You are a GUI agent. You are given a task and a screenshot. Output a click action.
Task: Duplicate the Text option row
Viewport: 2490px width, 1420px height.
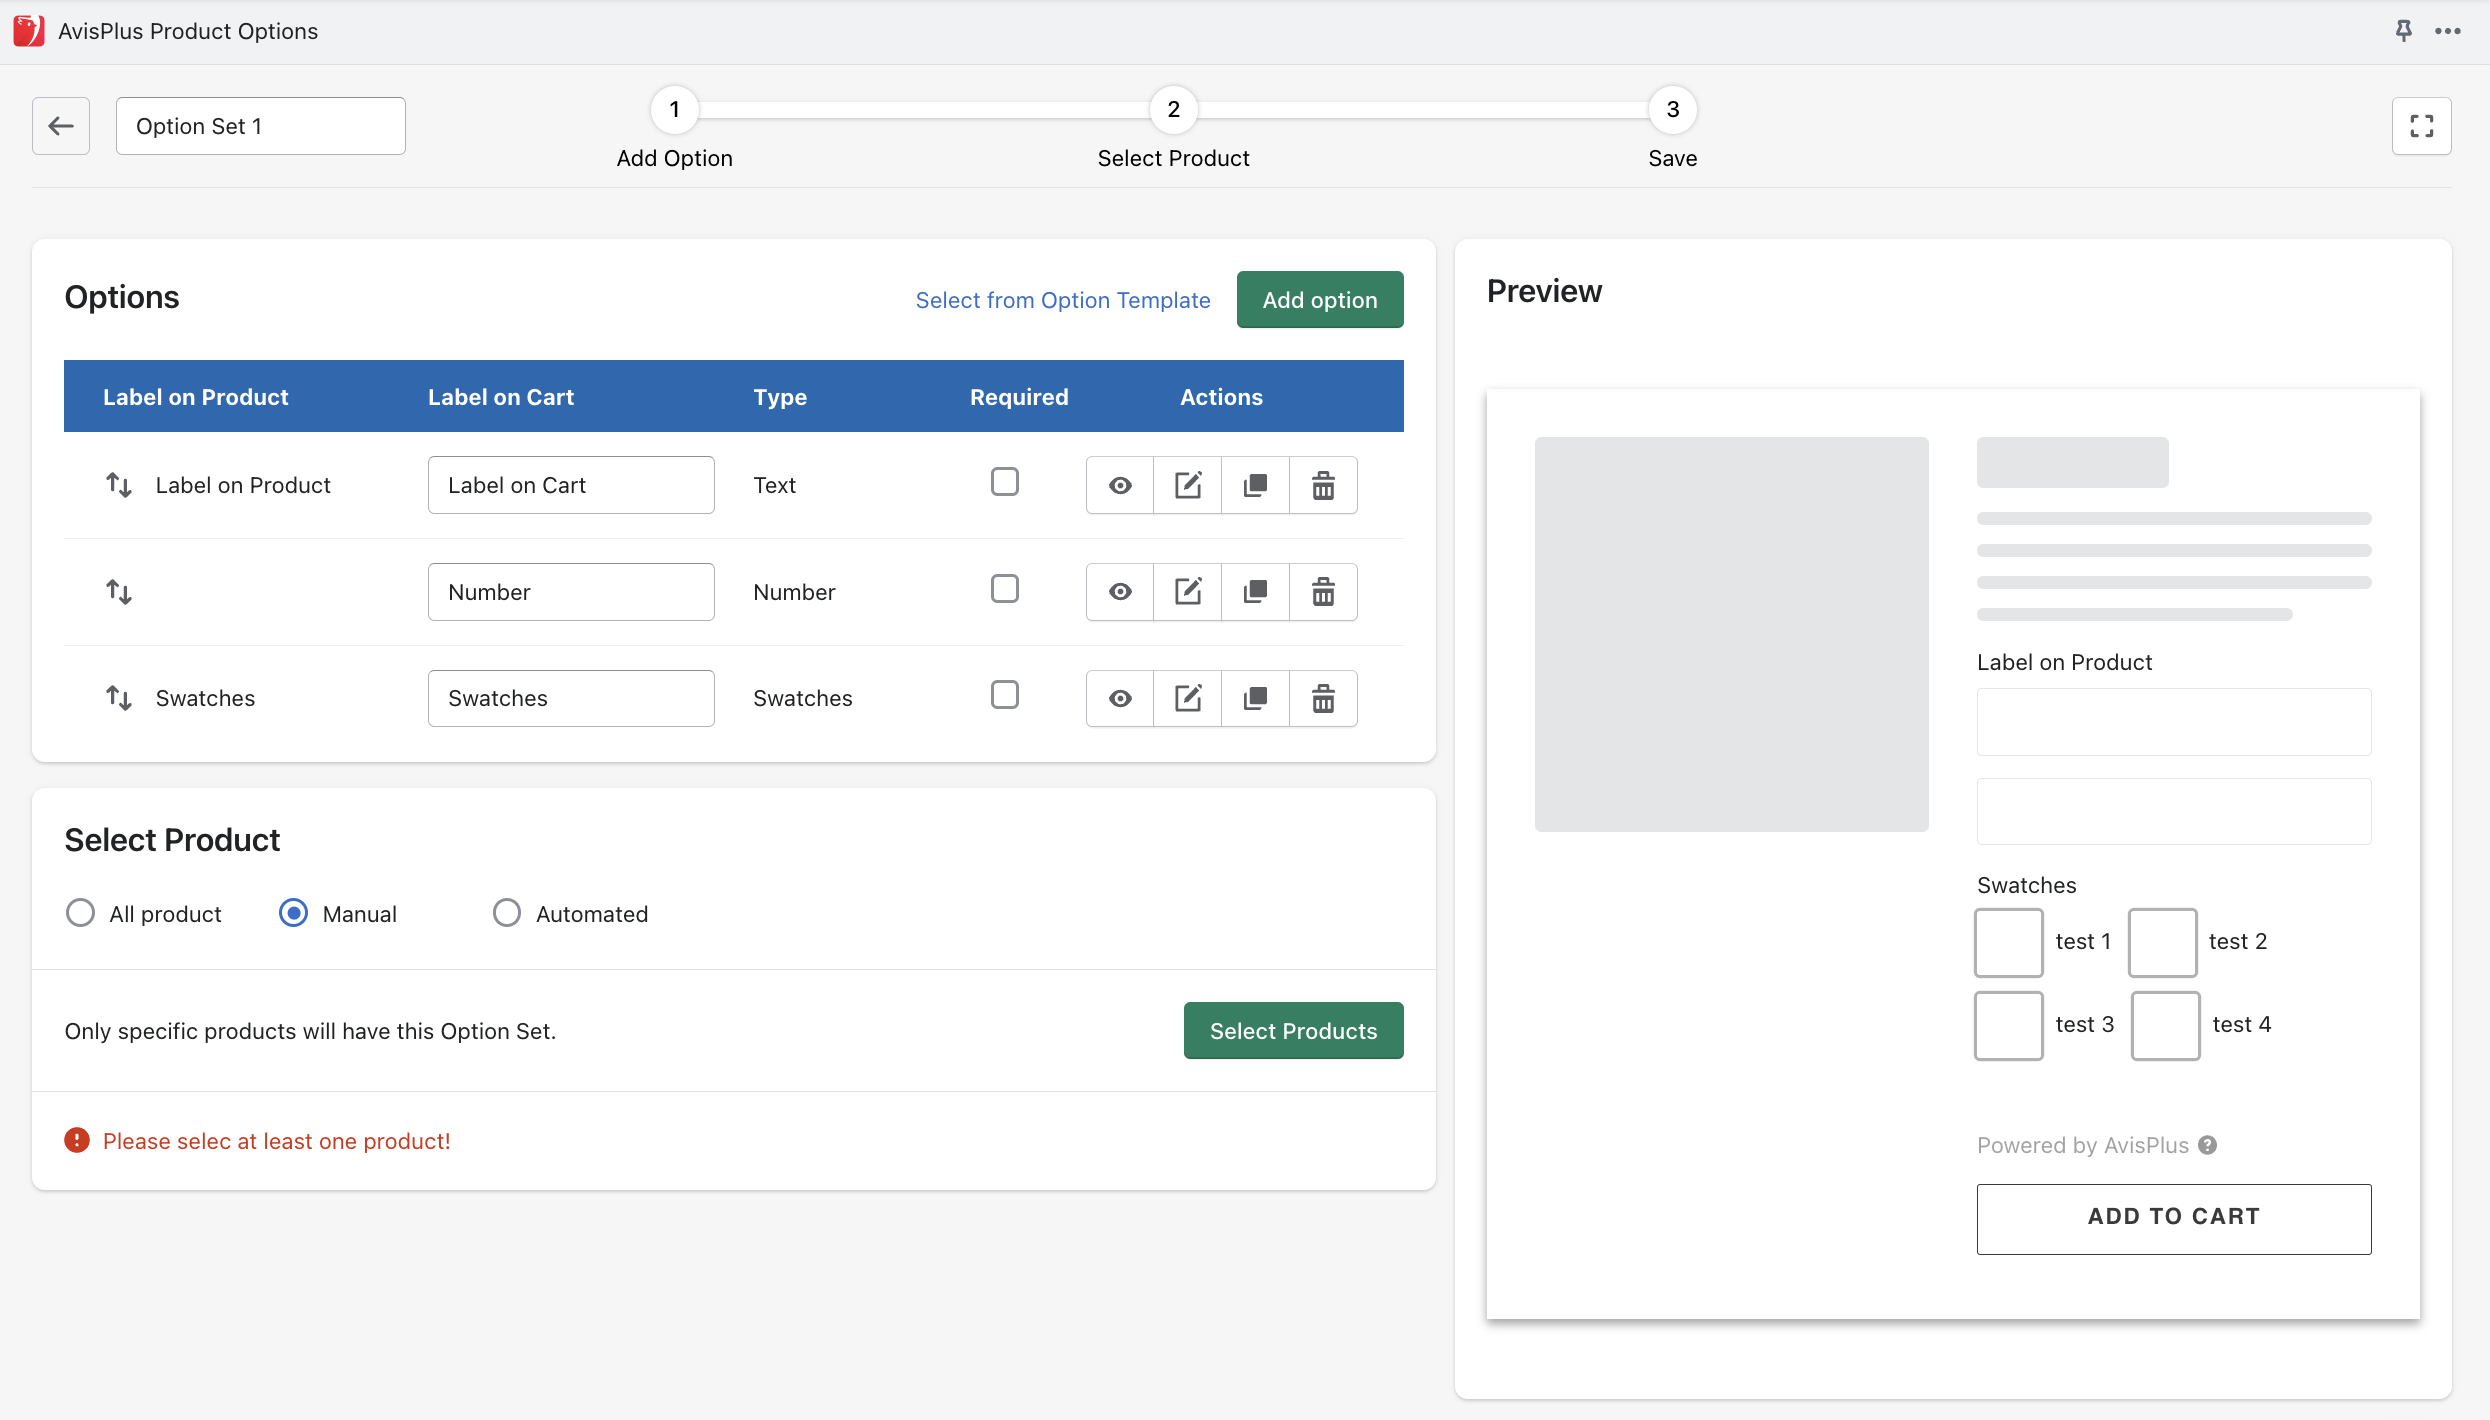(x=1255, y=485)
